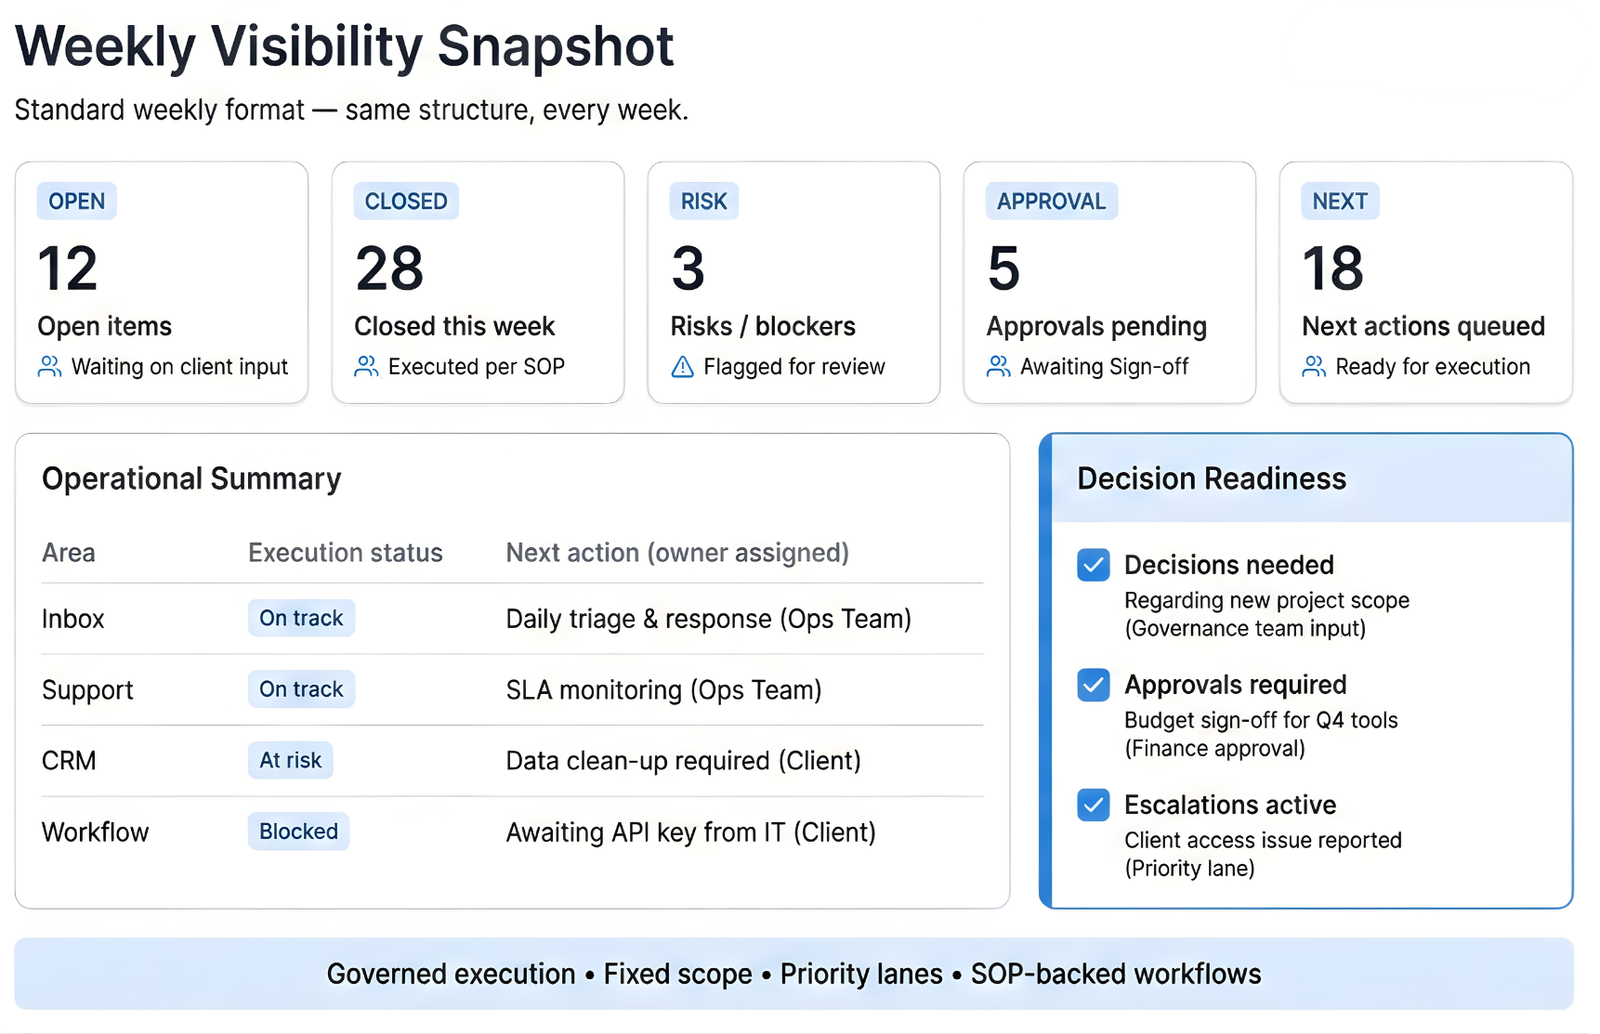1600x1034 pixels.
Task: Select the At risk status badge for CRM
Action: tap(290, 760)
